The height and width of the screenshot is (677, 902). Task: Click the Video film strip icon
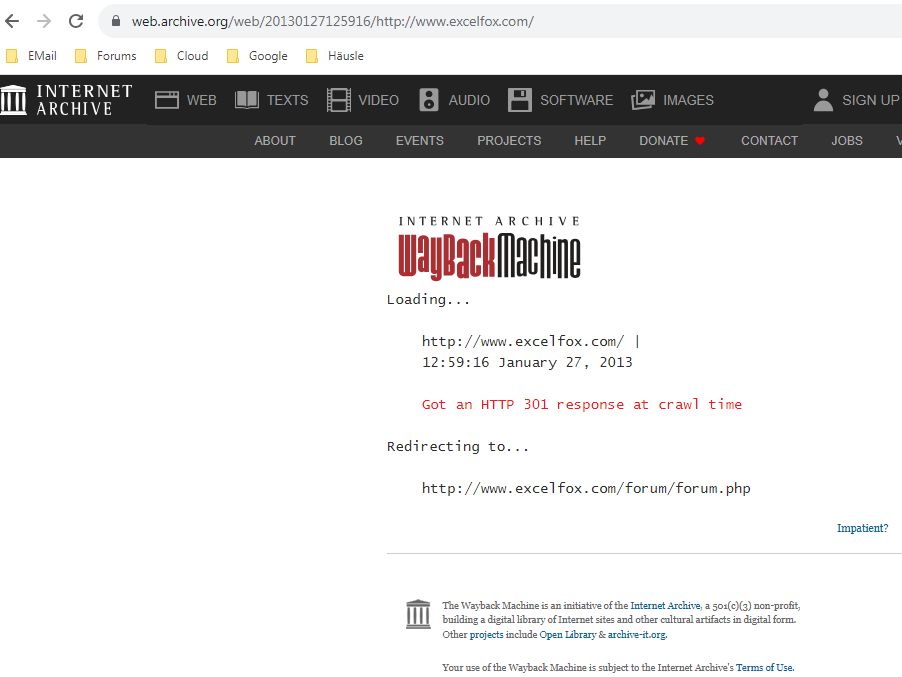tap(338, 100)
